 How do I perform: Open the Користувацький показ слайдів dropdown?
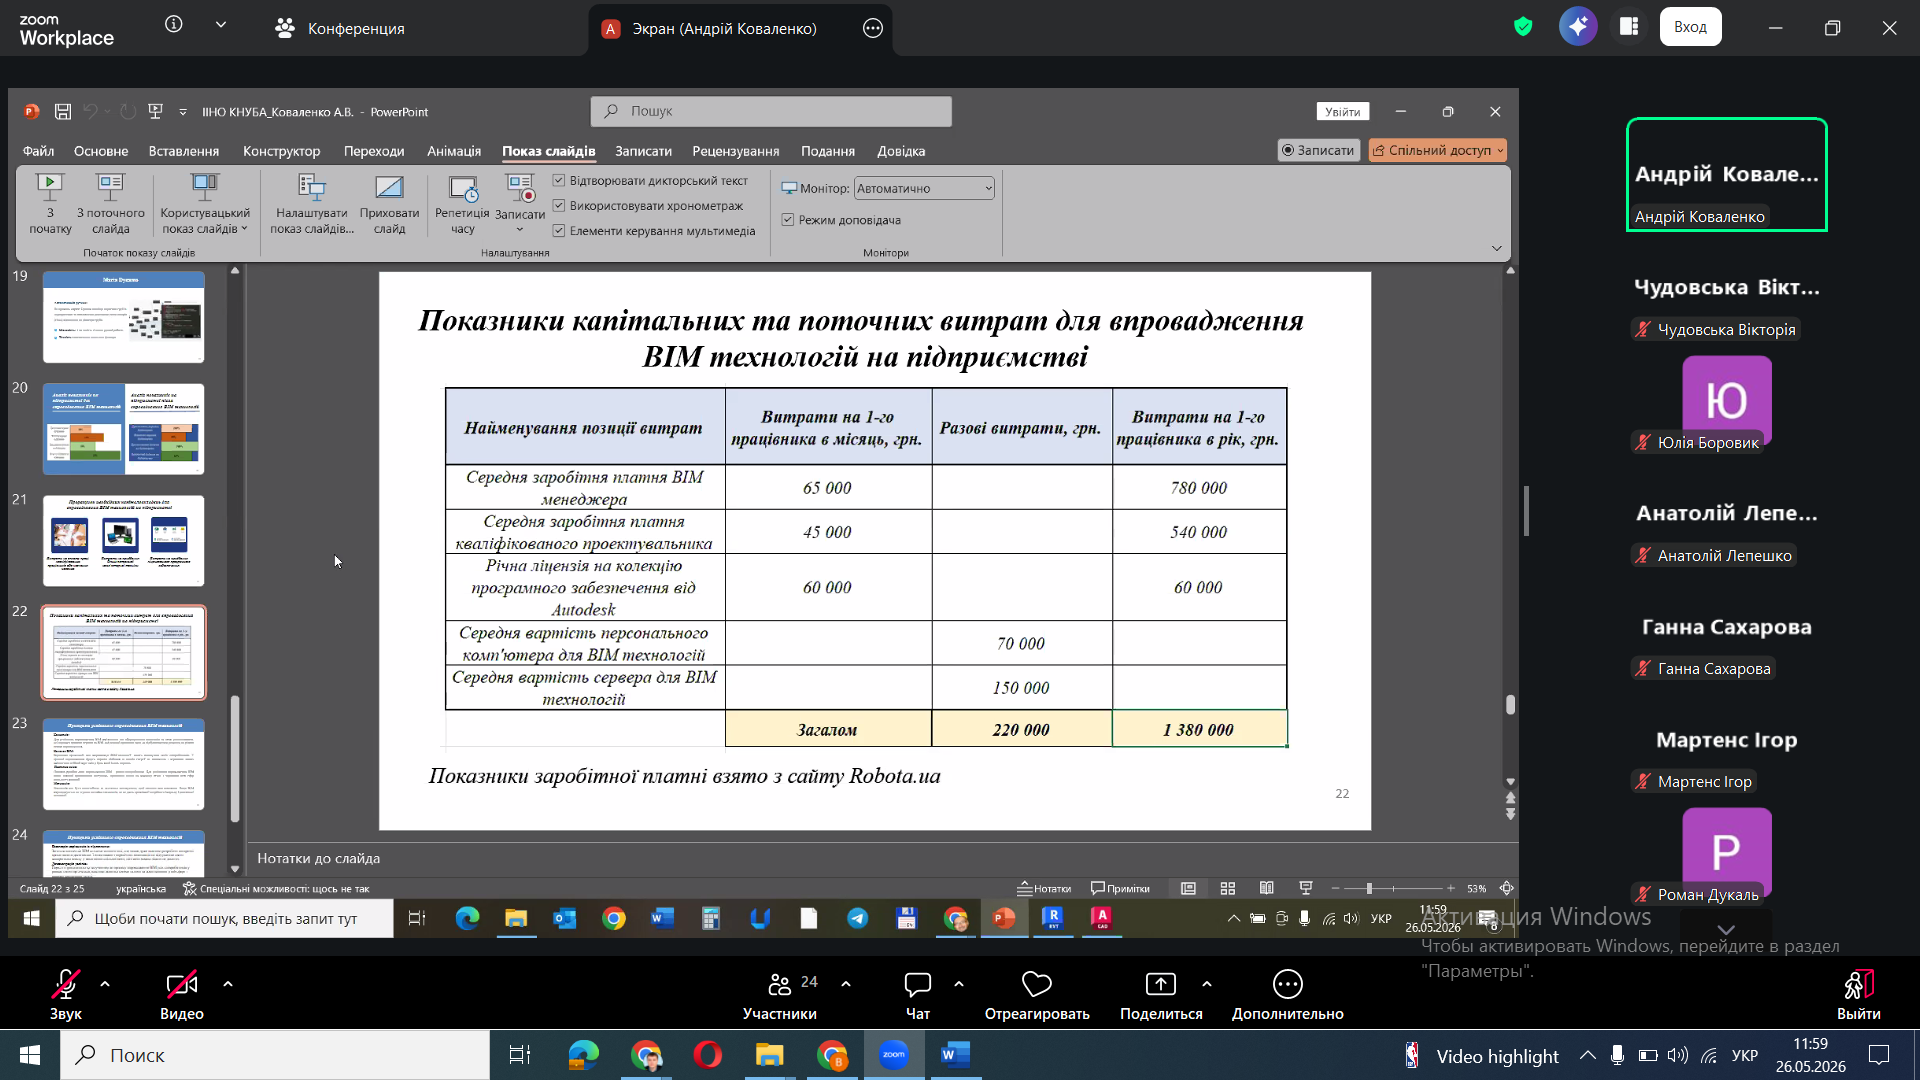(205, 204)
